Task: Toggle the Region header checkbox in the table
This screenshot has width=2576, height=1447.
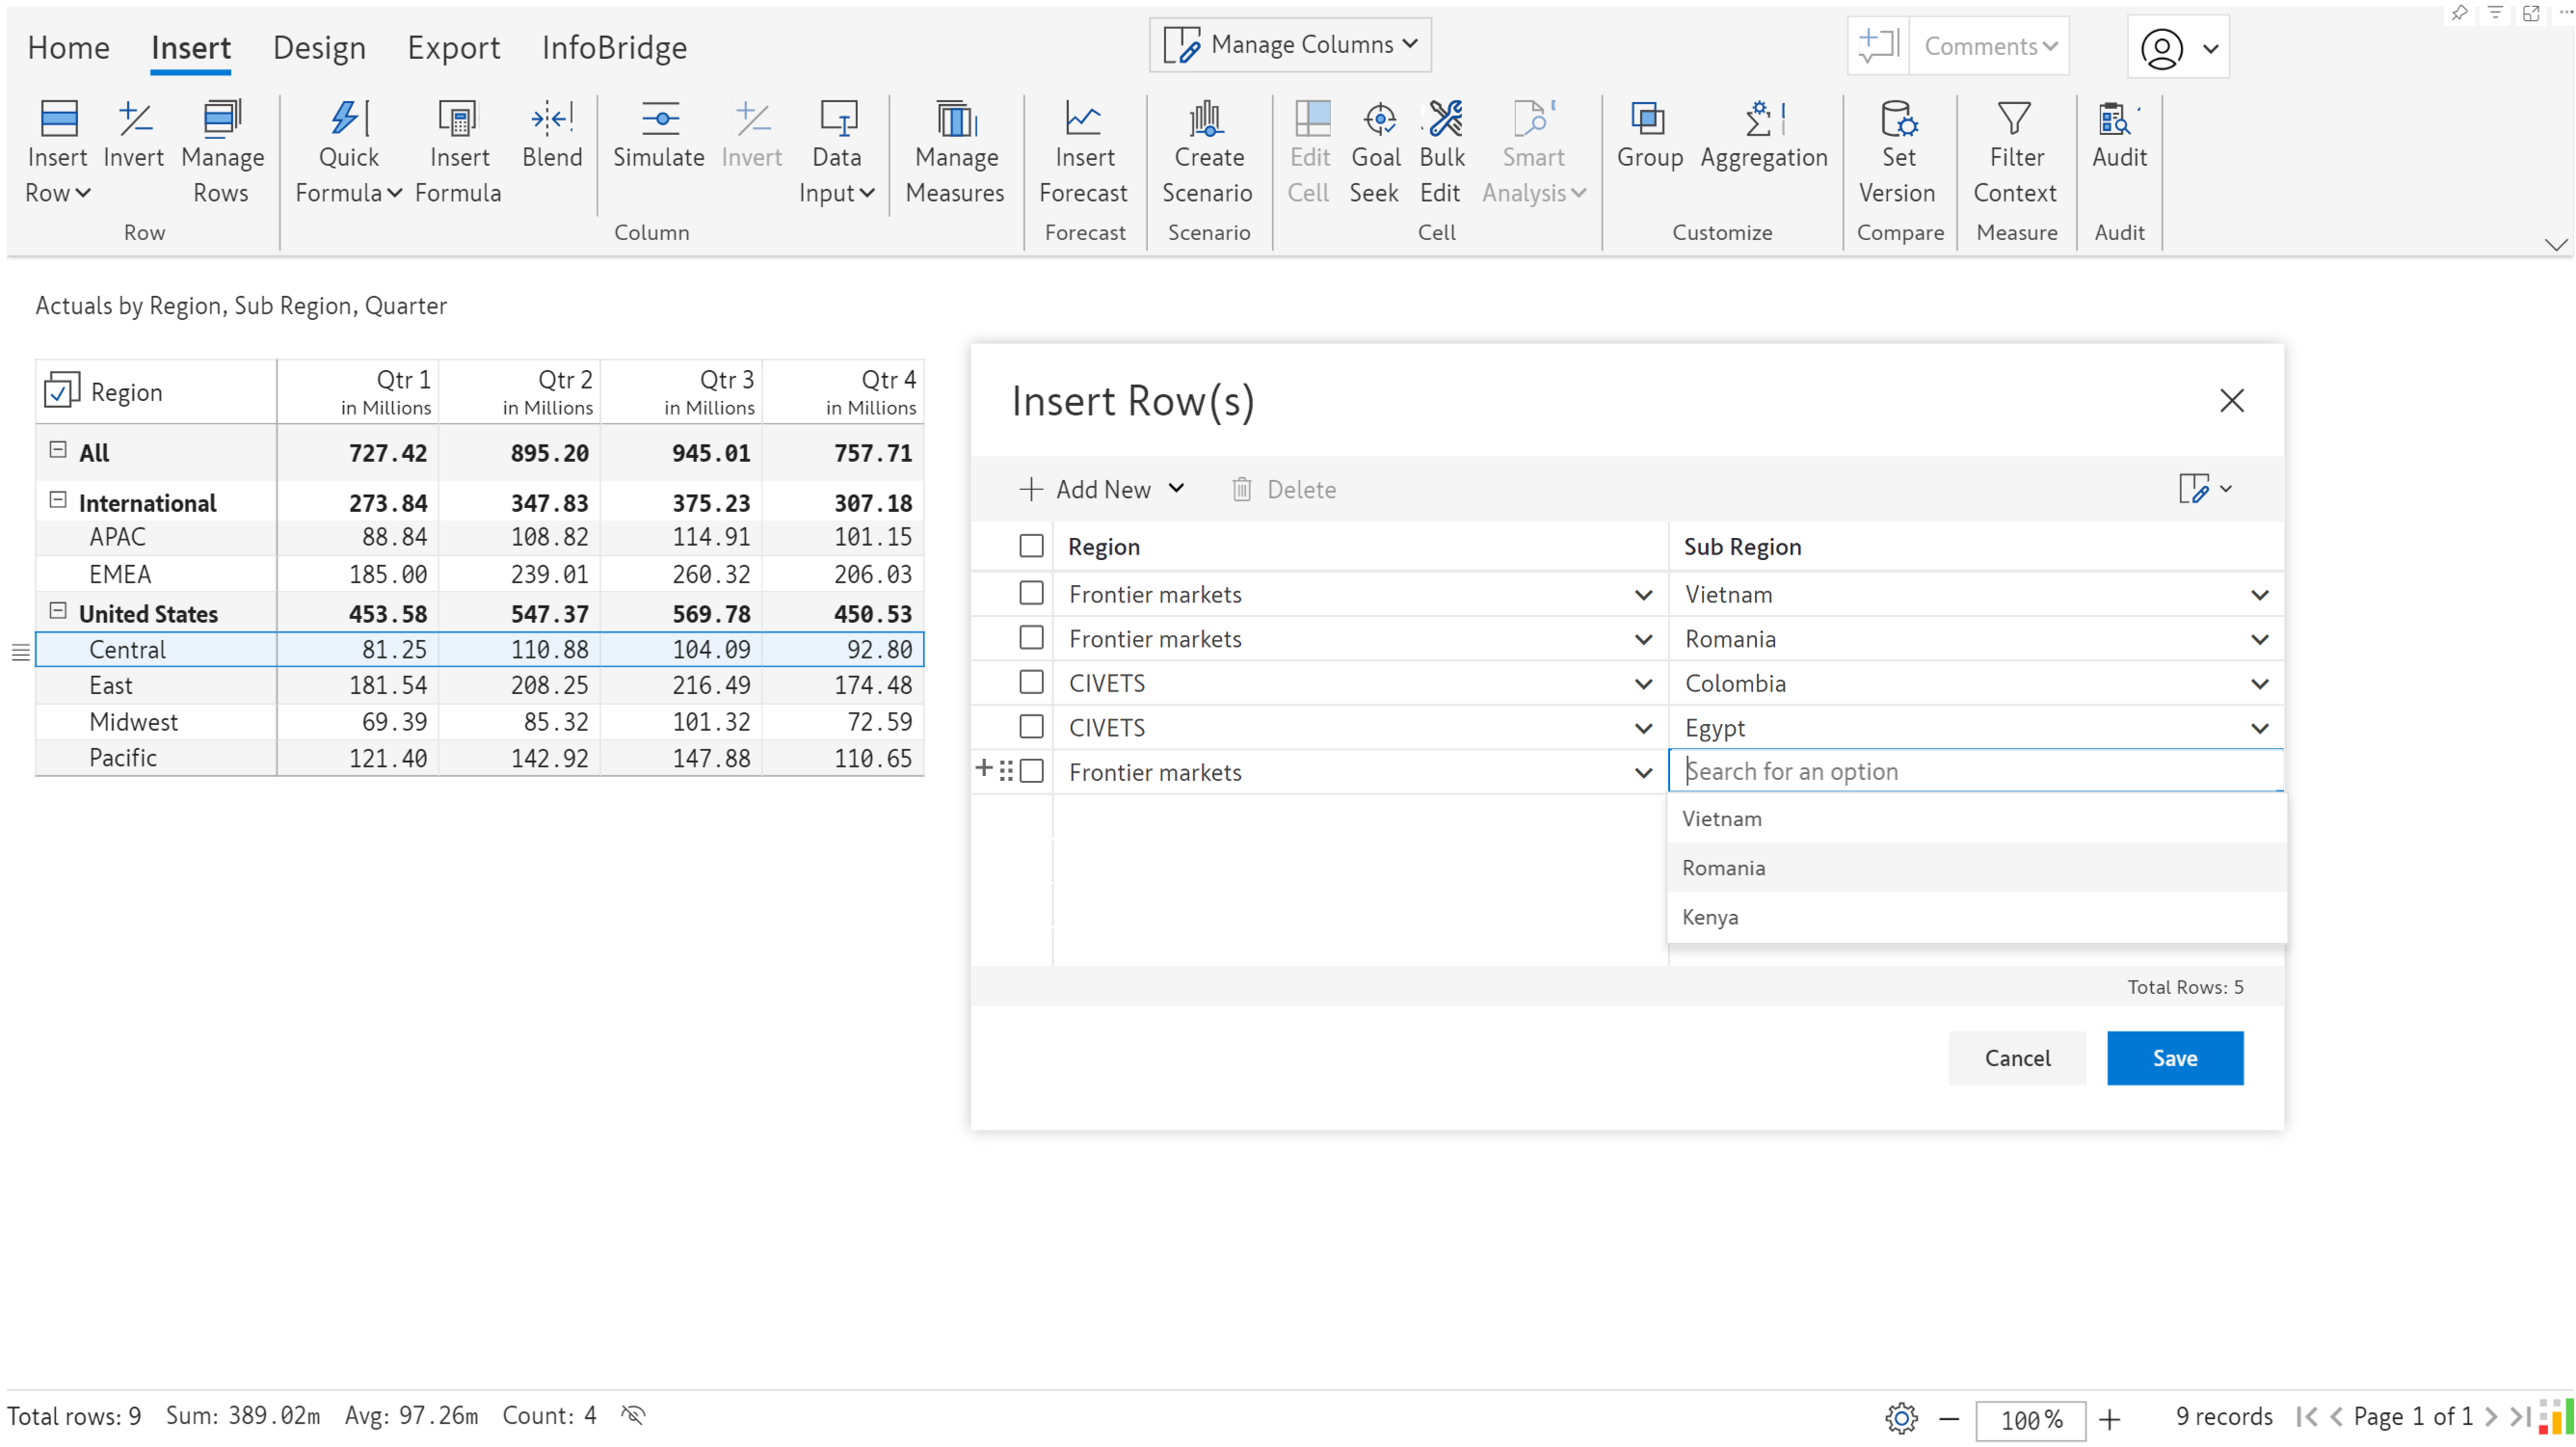Action: click(x=61, y=392)
